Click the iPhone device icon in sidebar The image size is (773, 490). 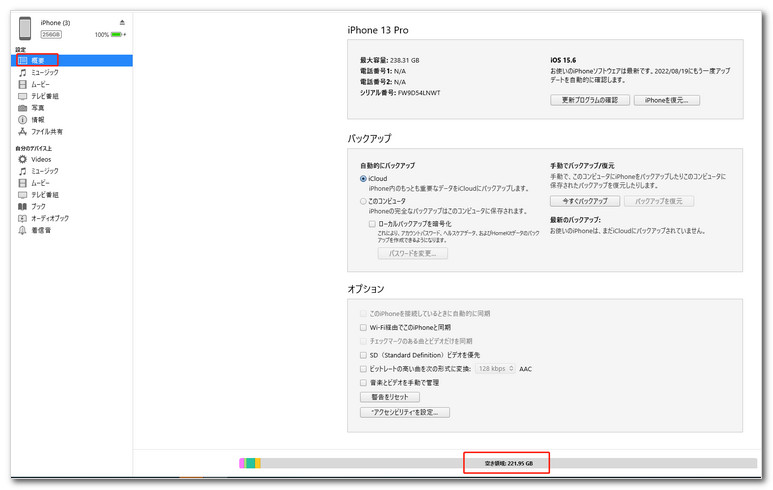25,28
